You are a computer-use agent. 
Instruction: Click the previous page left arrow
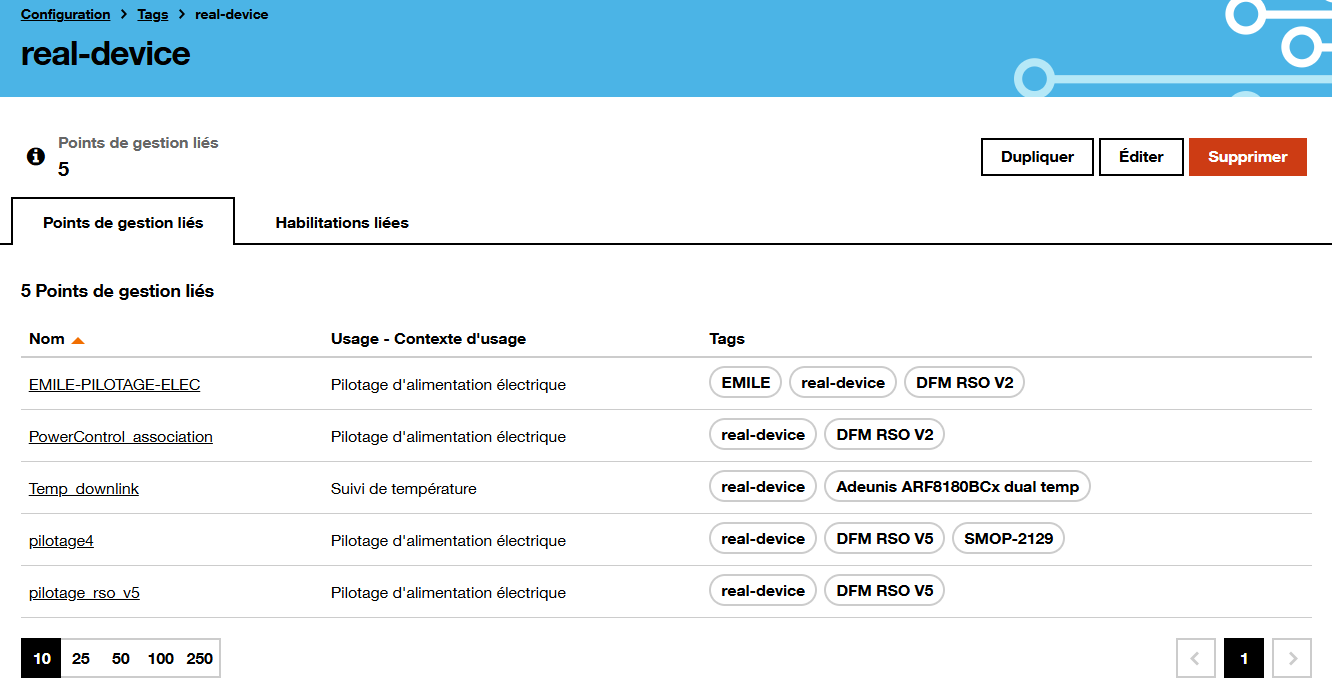1196,658
